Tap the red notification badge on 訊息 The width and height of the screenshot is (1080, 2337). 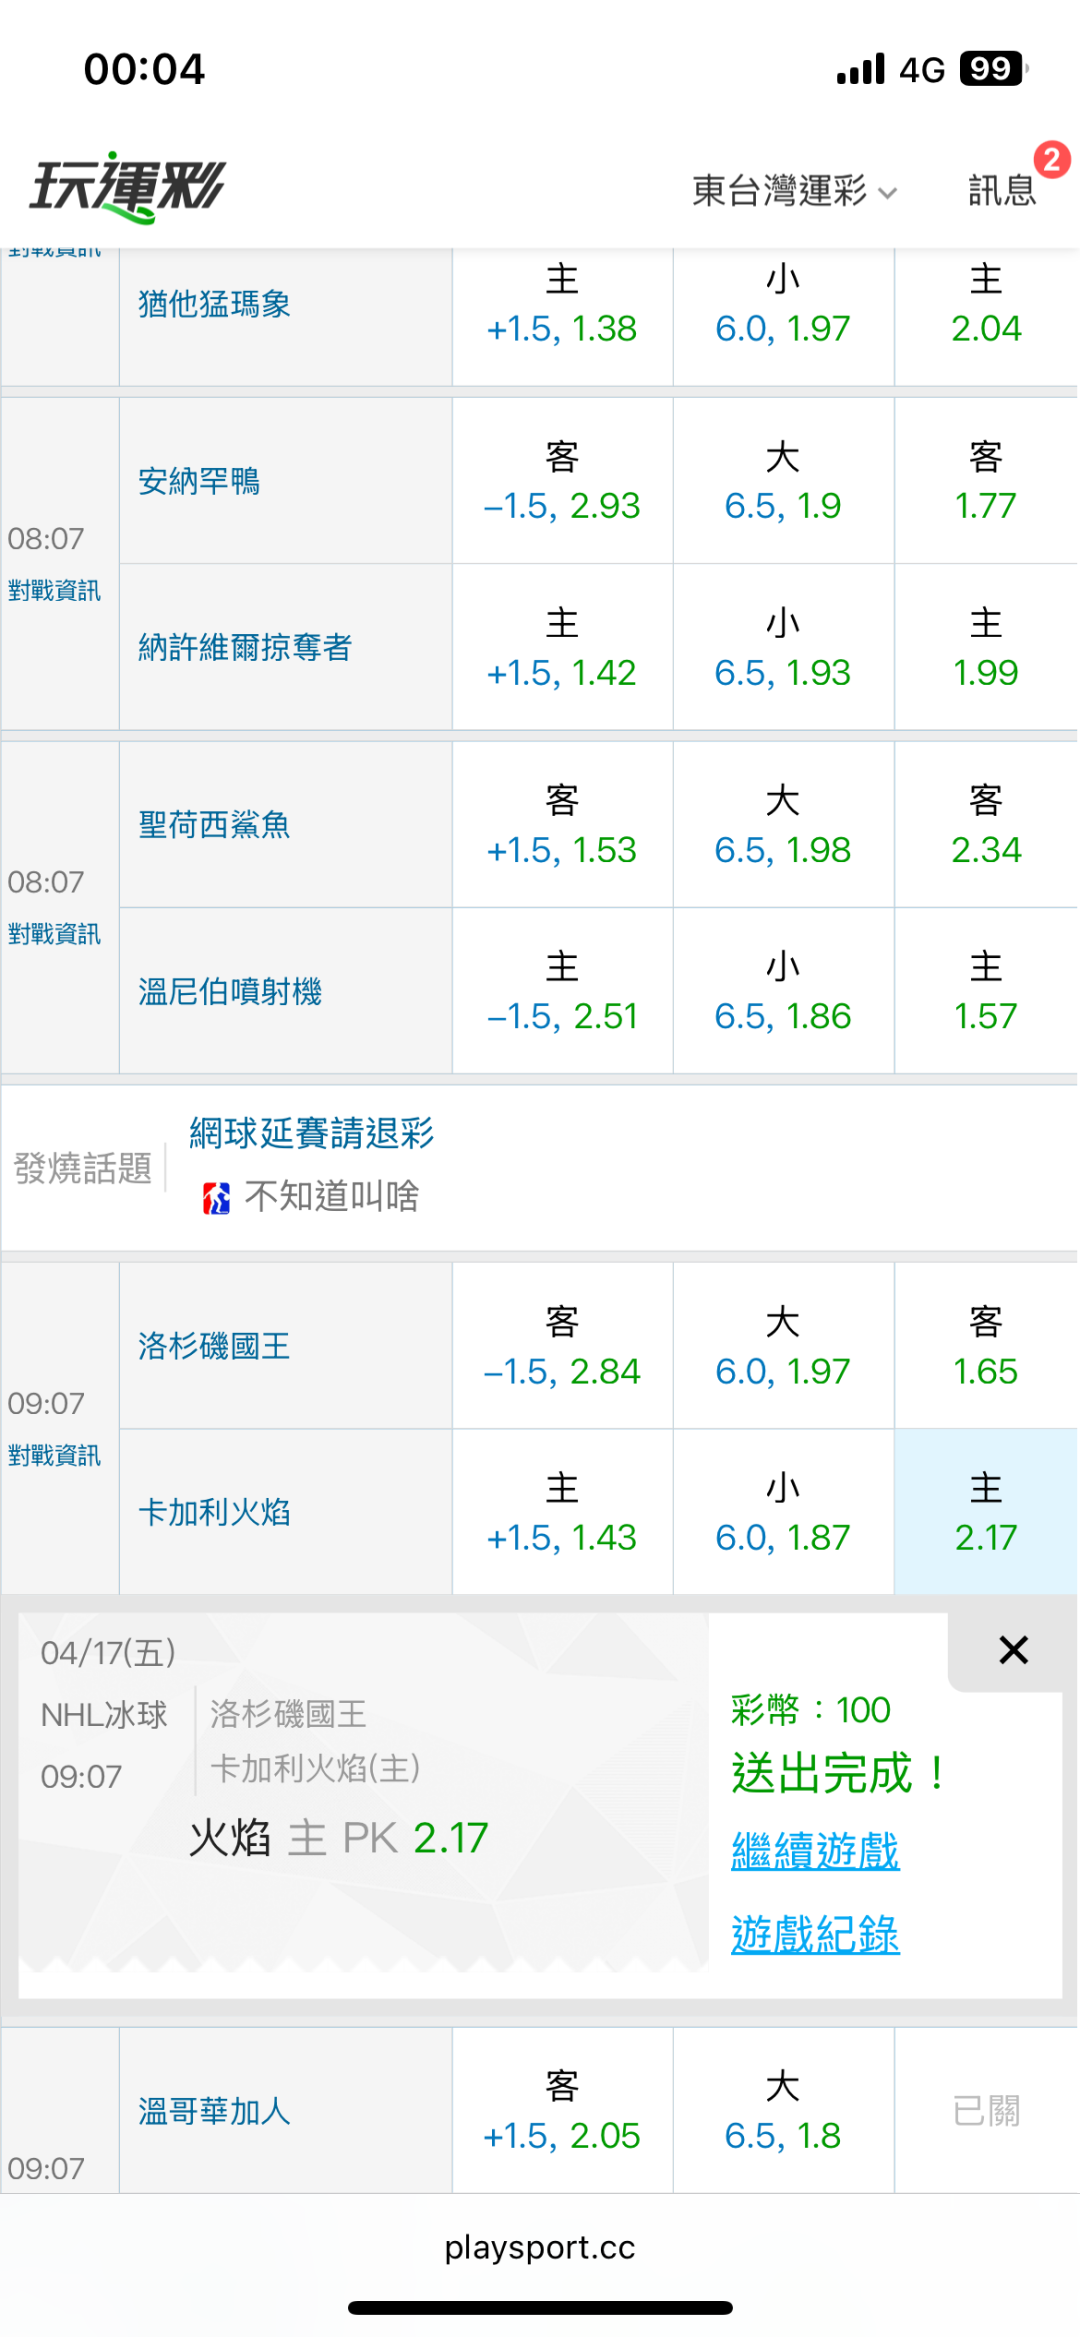tap(1051, 160)
